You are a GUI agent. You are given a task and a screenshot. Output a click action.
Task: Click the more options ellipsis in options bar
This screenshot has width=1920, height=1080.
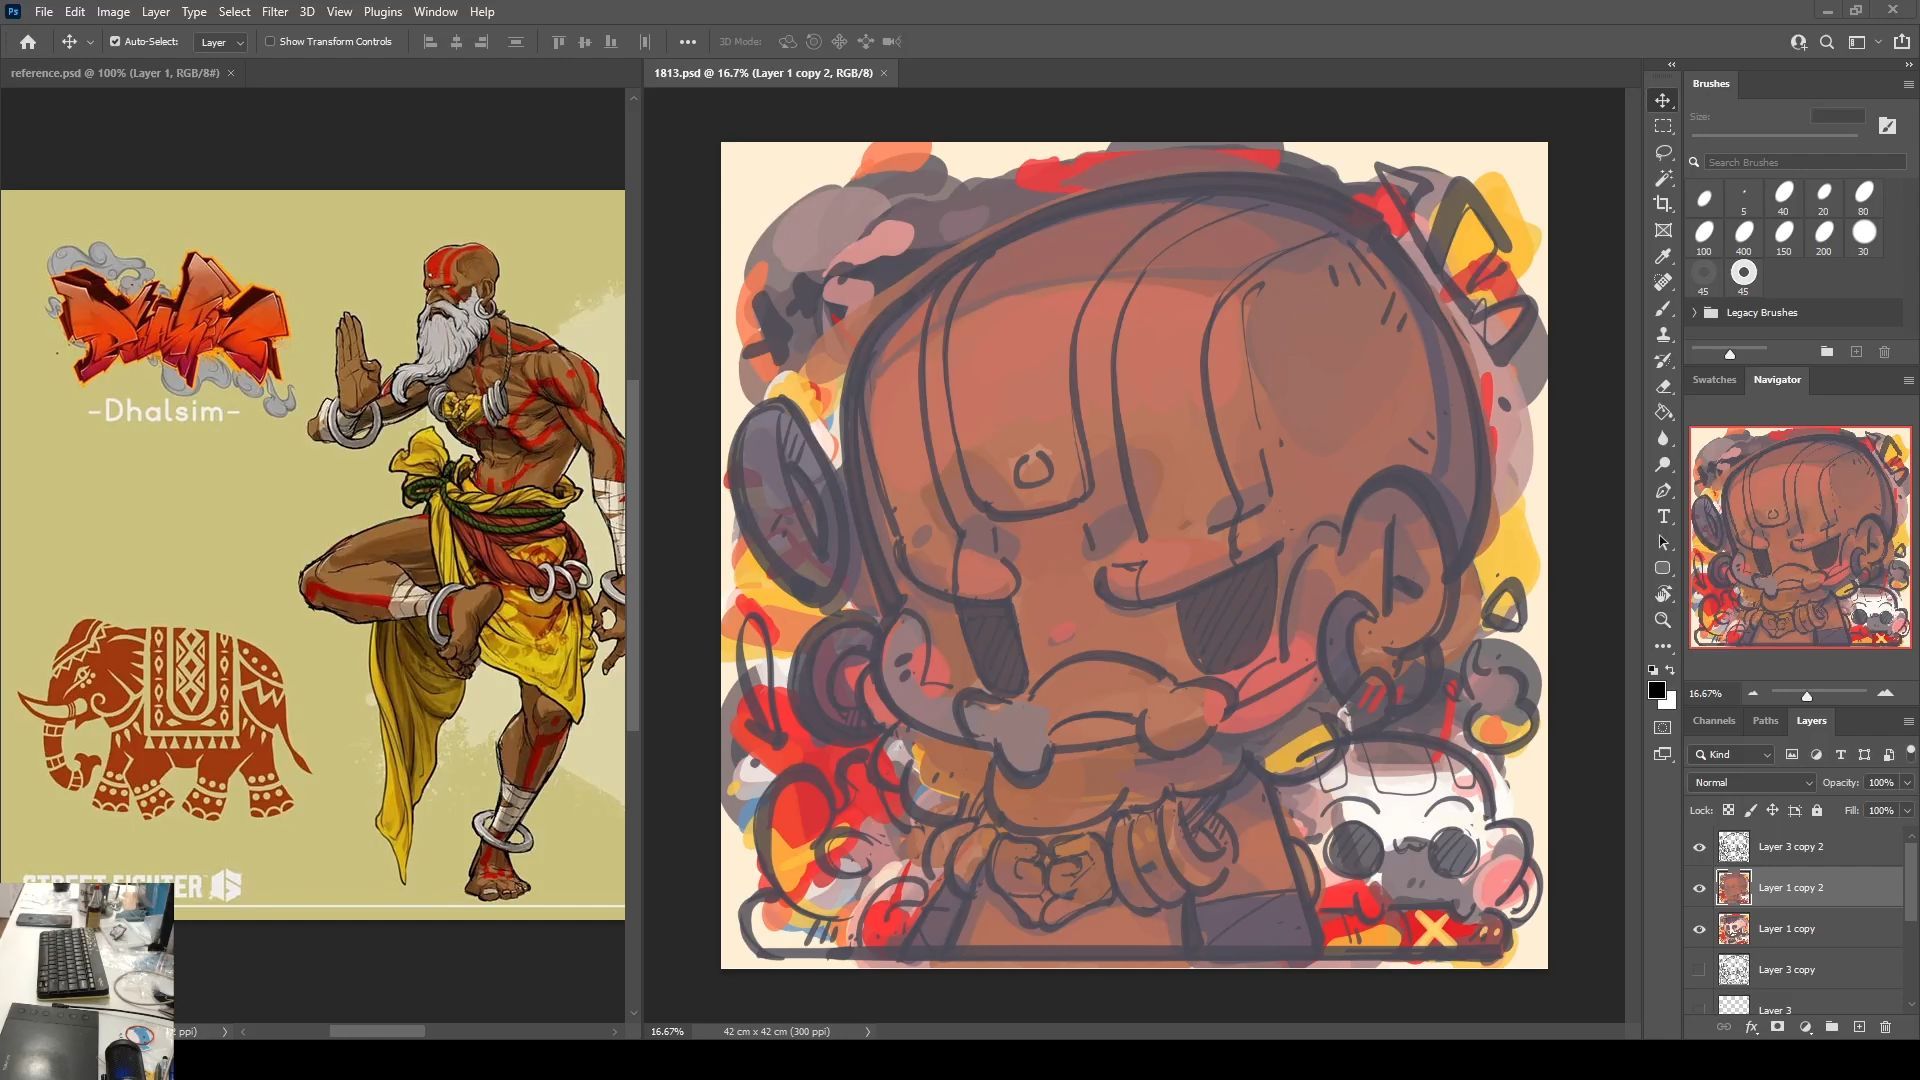[688, 42]
